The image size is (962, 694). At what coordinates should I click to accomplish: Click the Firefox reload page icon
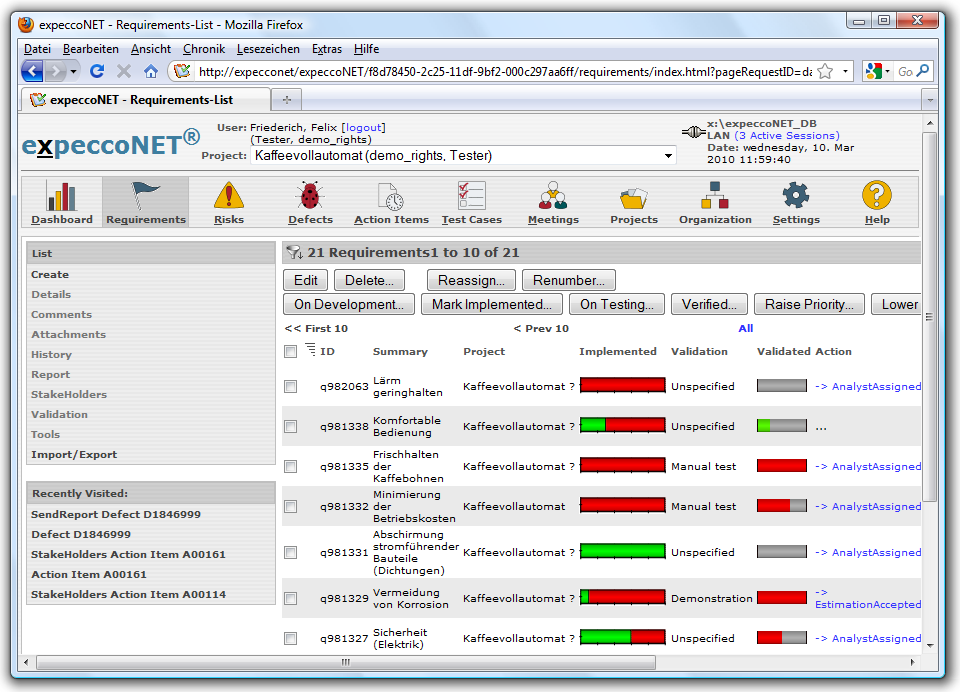tap(97, 71)
